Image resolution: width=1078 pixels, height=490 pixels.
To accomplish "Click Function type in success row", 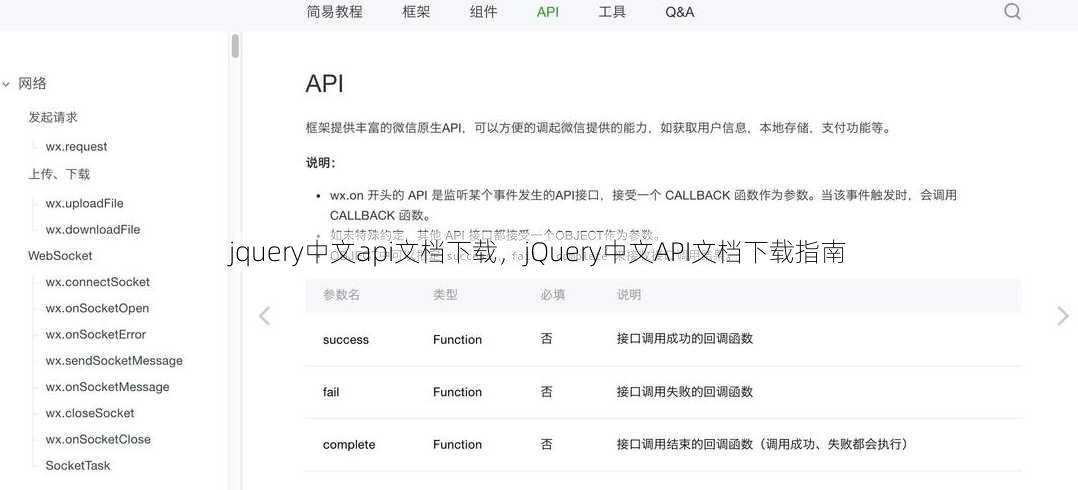I will (457, 339).
